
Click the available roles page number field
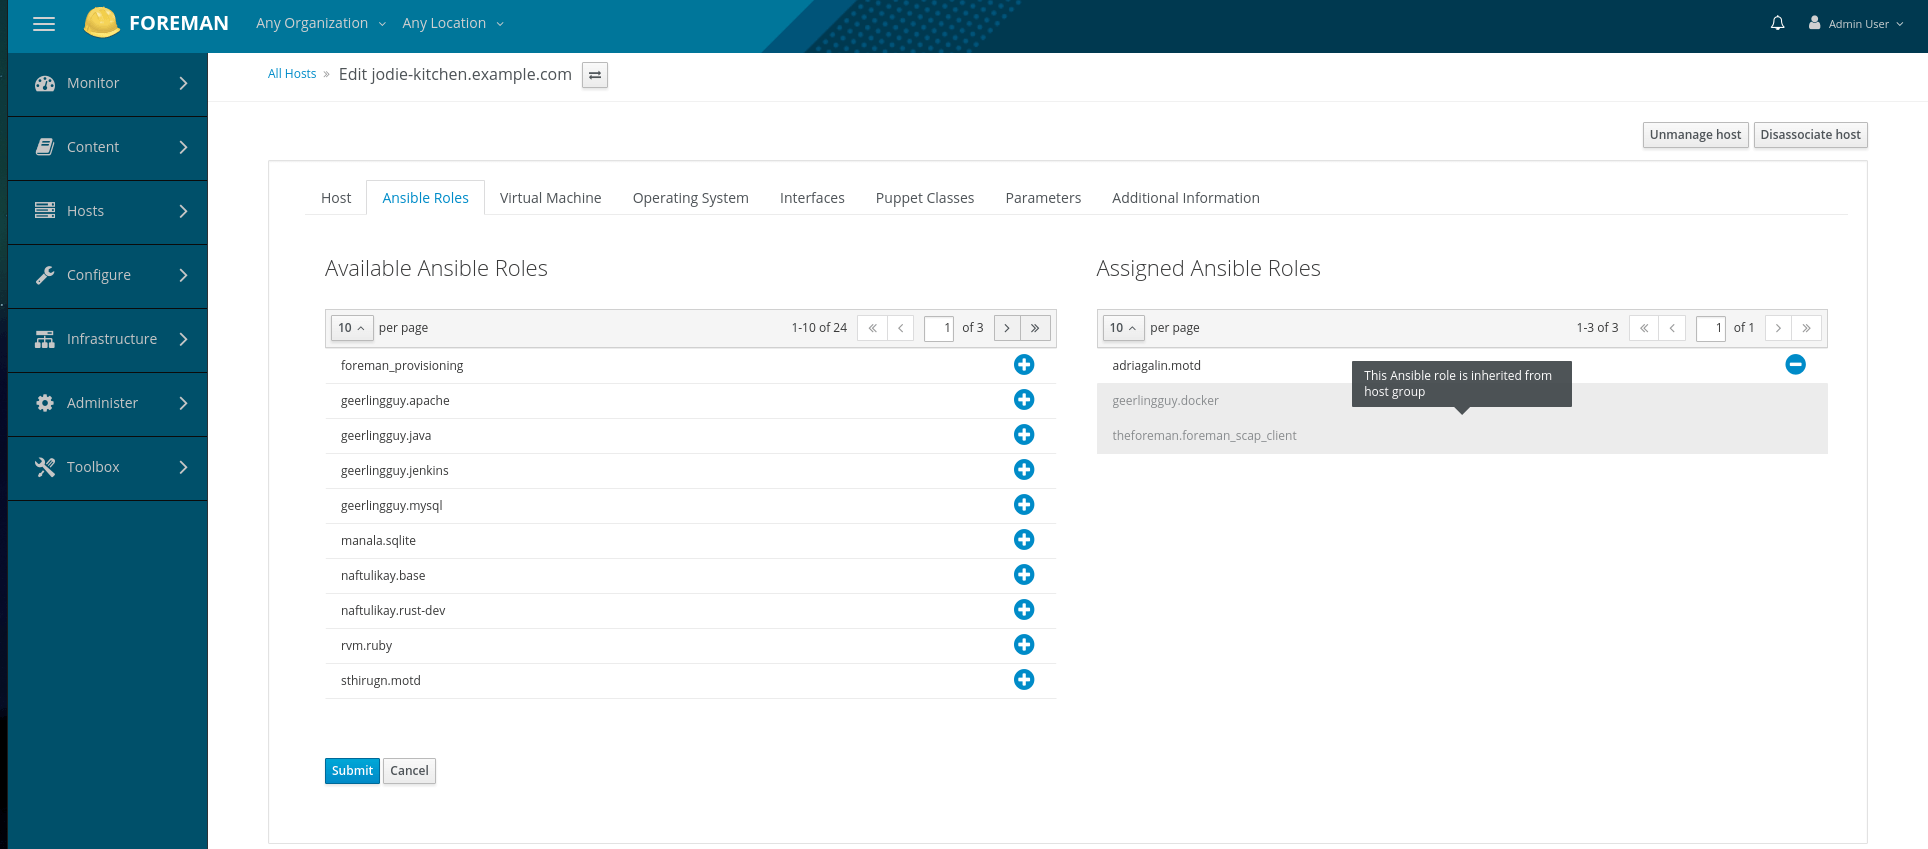(939, 328)
